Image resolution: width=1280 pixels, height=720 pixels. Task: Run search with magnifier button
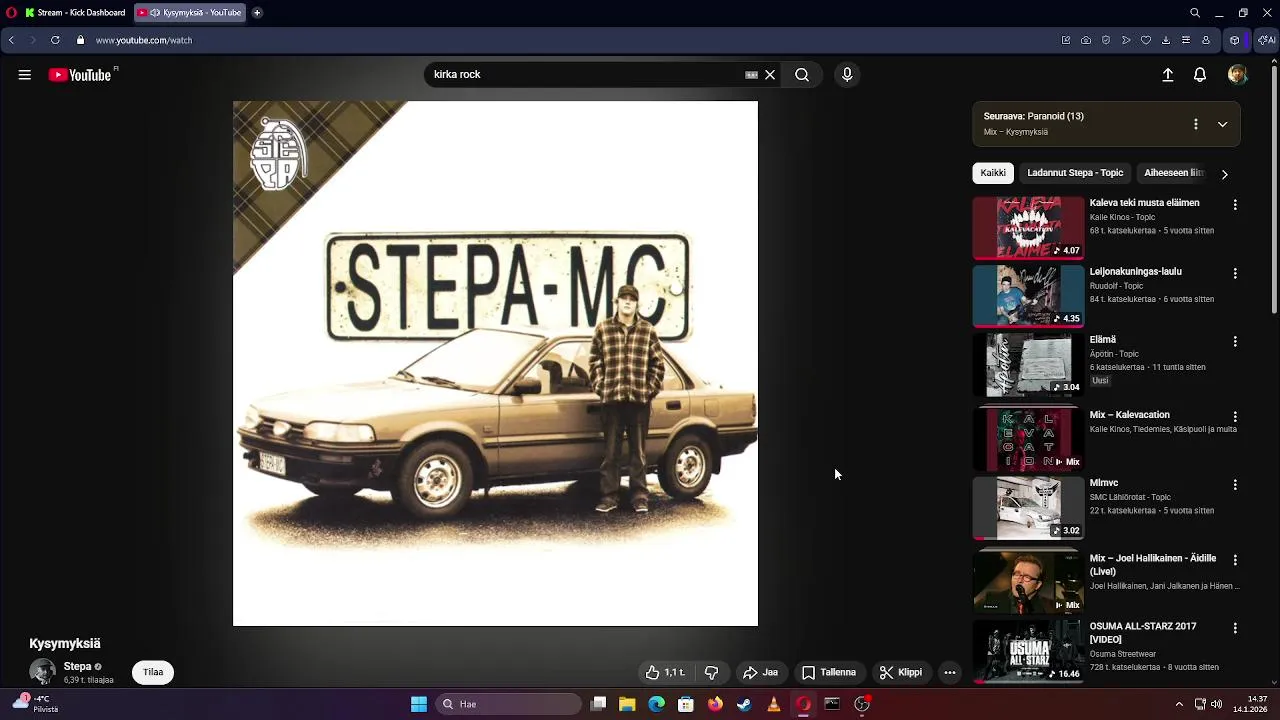pyautogui.click(x=802, y=75)
